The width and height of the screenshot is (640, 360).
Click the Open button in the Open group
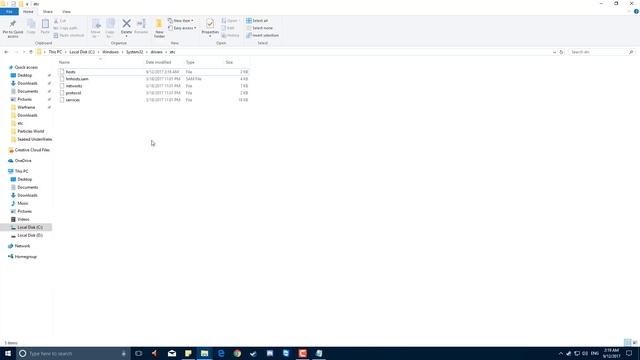click(x=231, y=21)
